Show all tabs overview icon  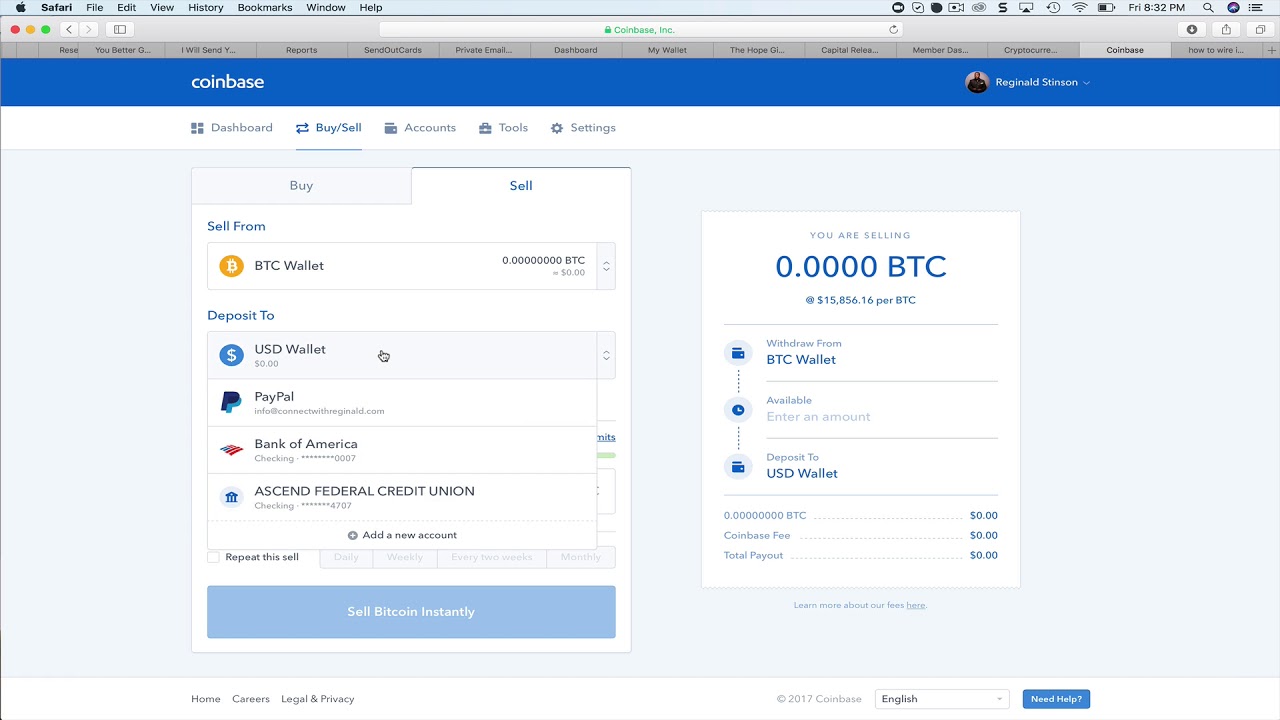1260,30
